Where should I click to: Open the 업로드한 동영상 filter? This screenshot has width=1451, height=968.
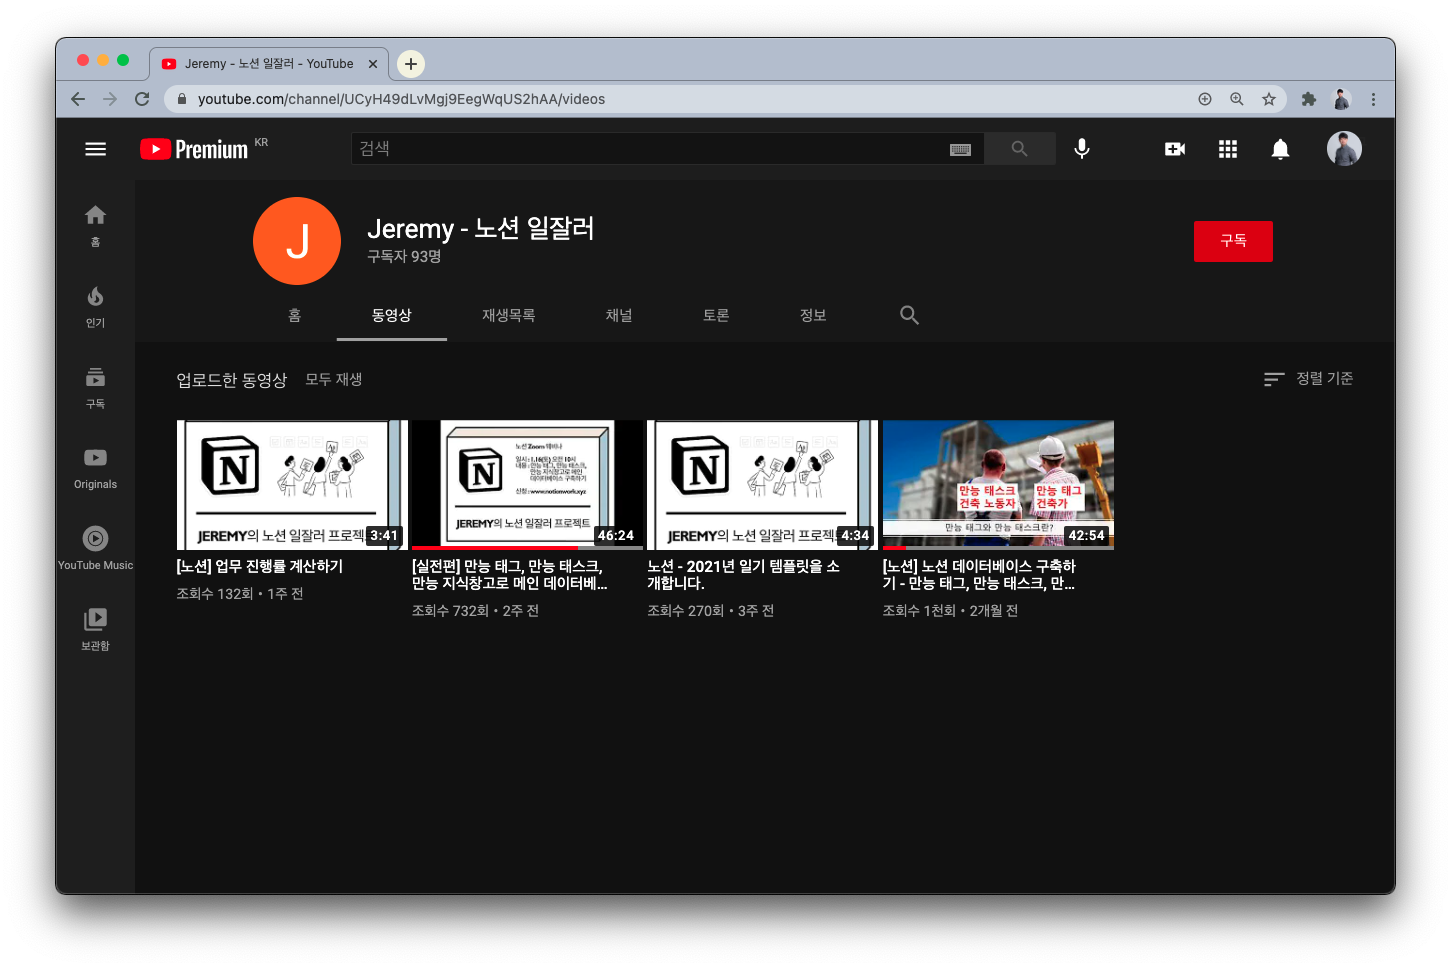231,380
